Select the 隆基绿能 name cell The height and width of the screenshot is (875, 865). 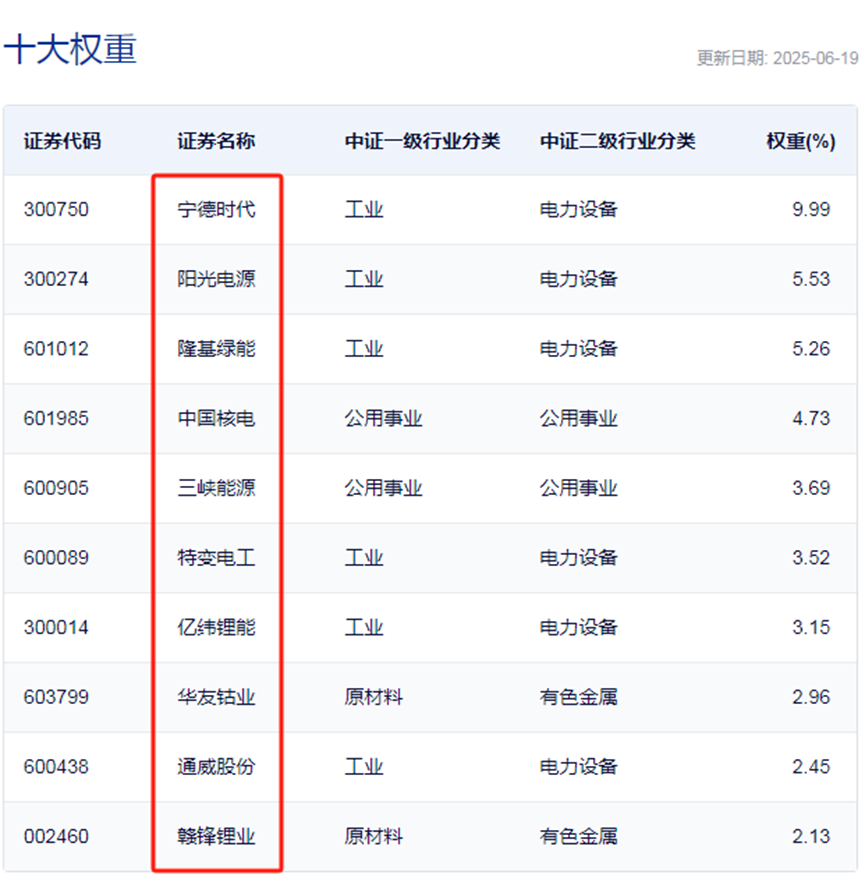pyautogui.click(x=216, y=349)
